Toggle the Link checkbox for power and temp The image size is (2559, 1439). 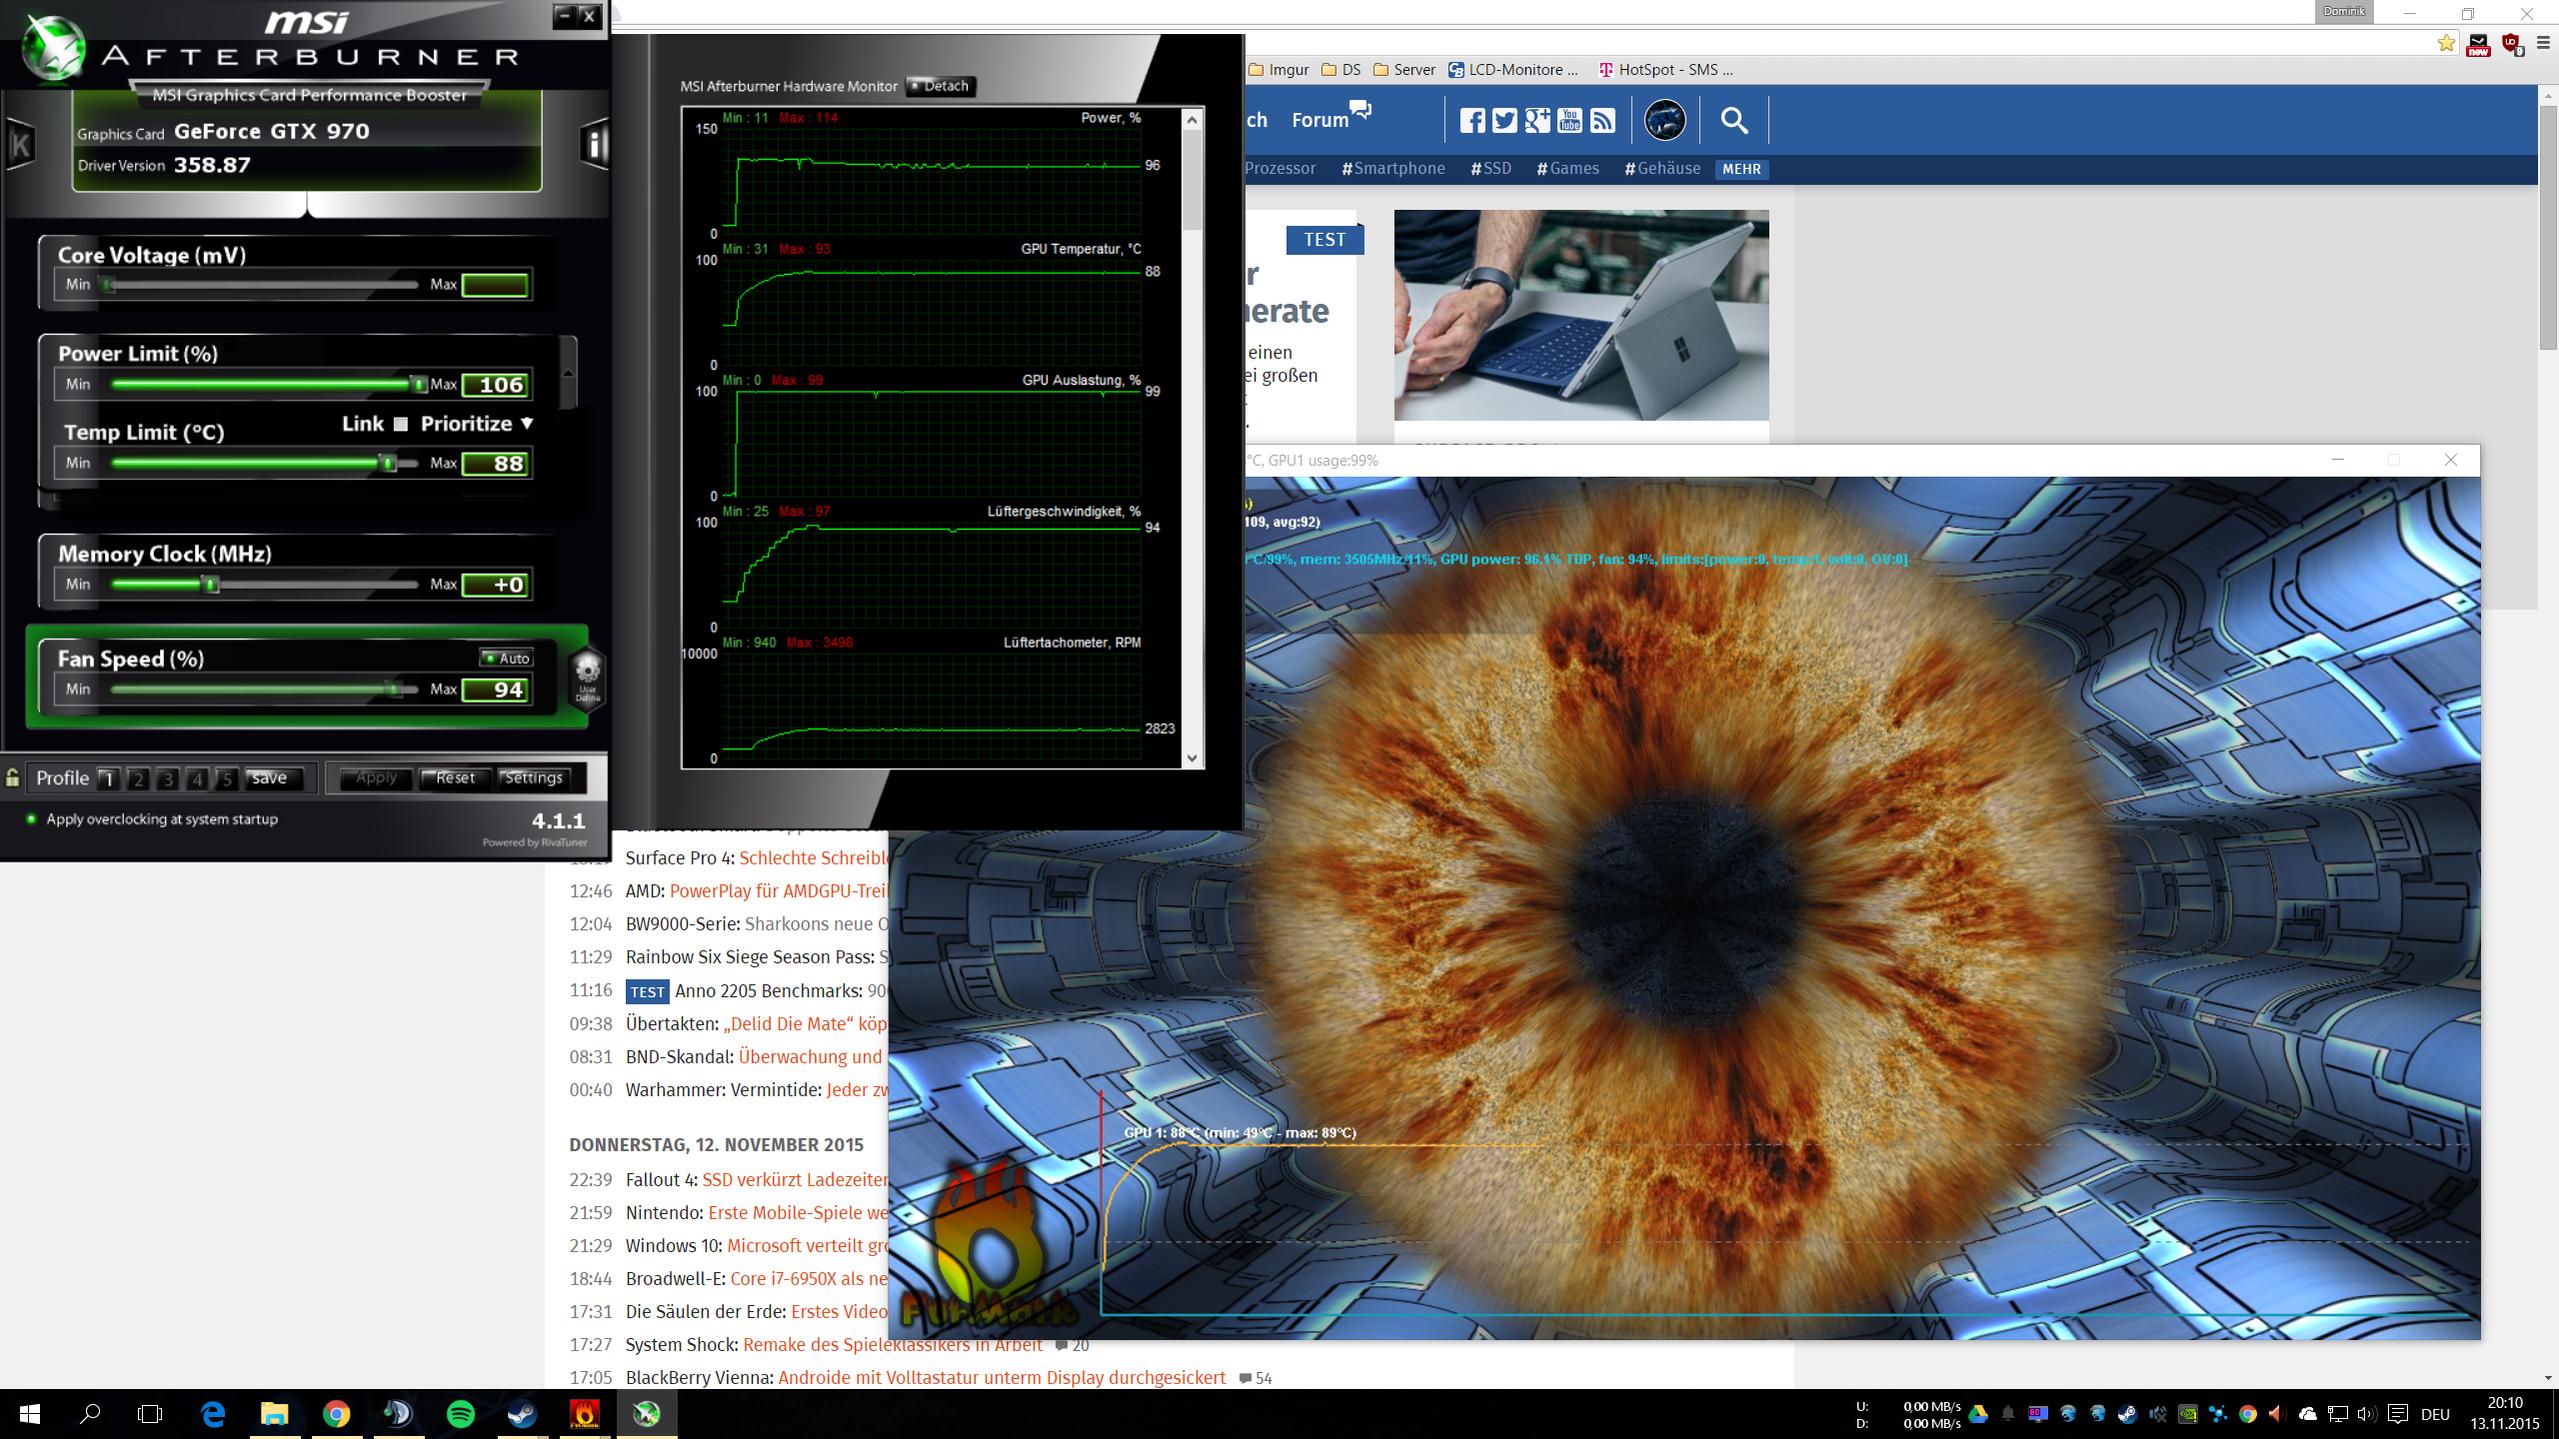point(400,424)
